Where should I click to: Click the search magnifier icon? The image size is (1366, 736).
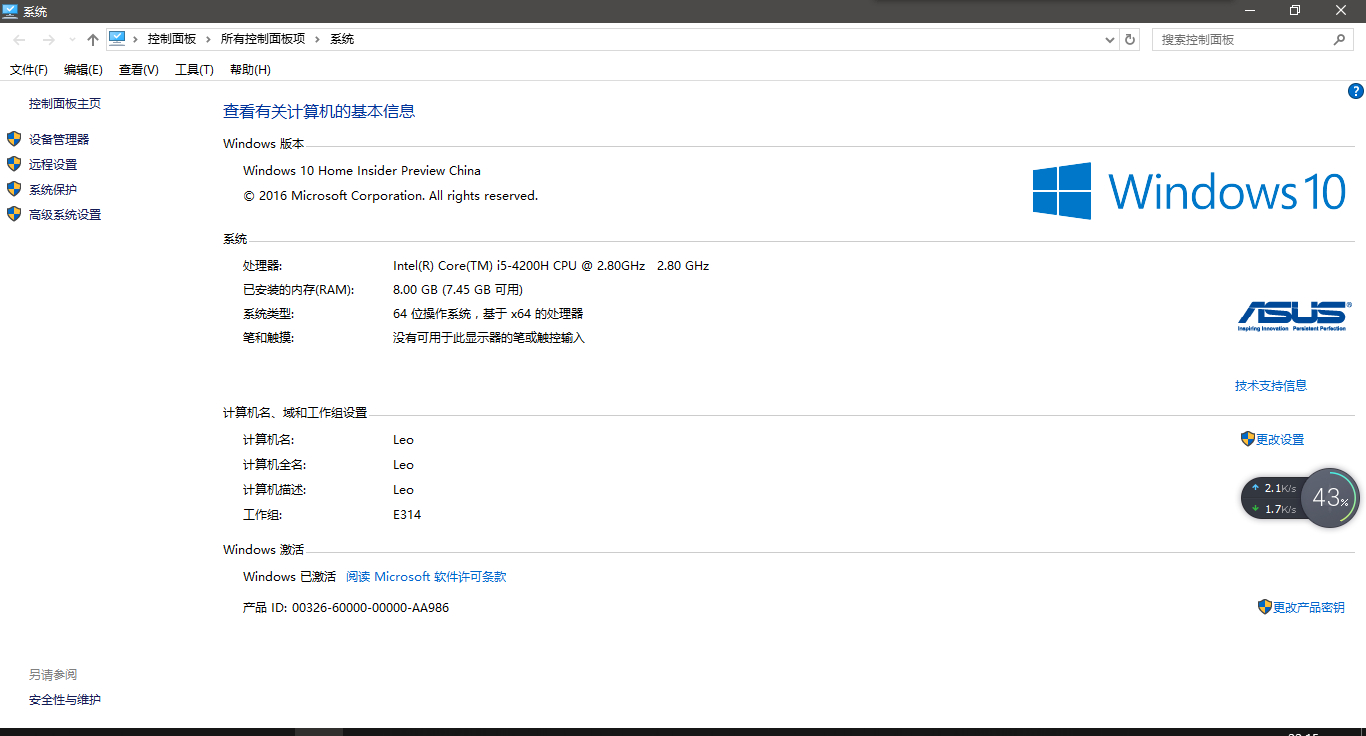[x=1340, y=39]
